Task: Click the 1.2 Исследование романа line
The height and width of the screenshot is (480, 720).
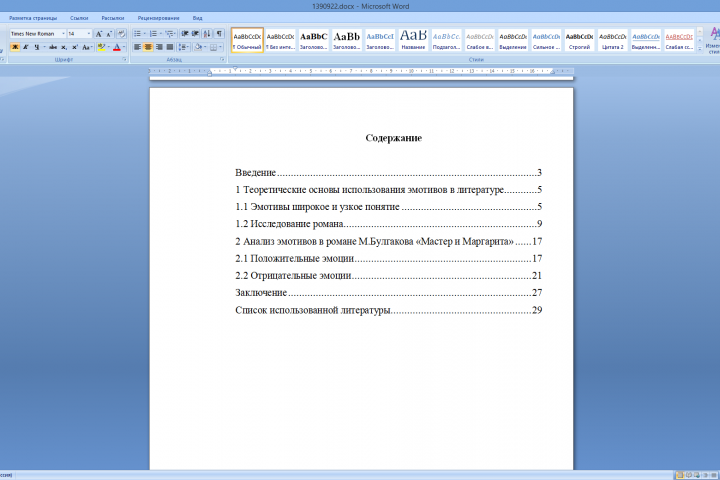Action: [388, 224]
